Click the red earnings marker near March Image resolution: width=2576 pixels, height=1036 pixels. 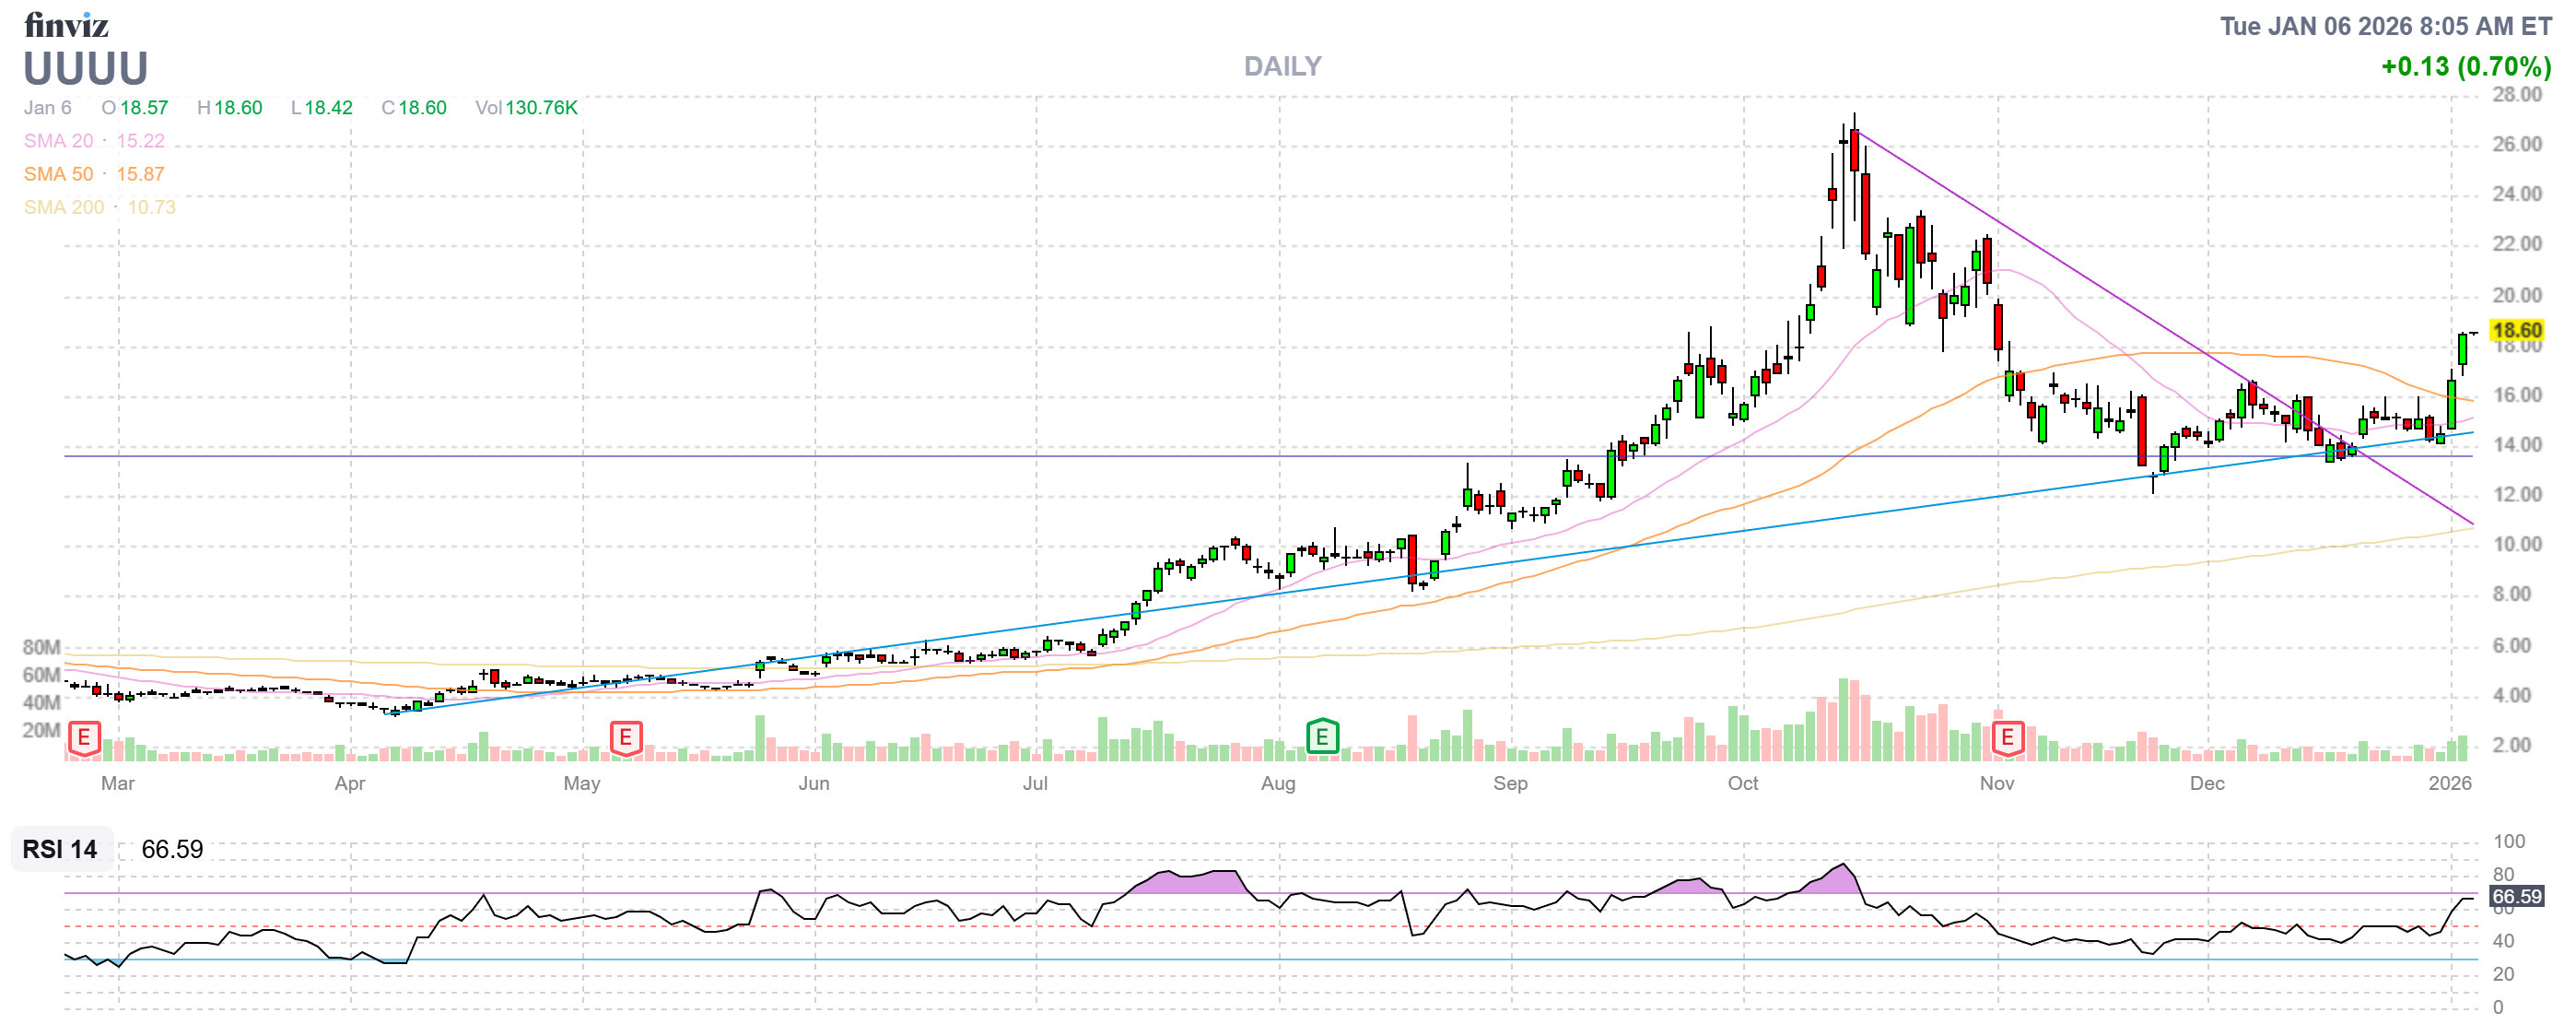click(84, 739)
